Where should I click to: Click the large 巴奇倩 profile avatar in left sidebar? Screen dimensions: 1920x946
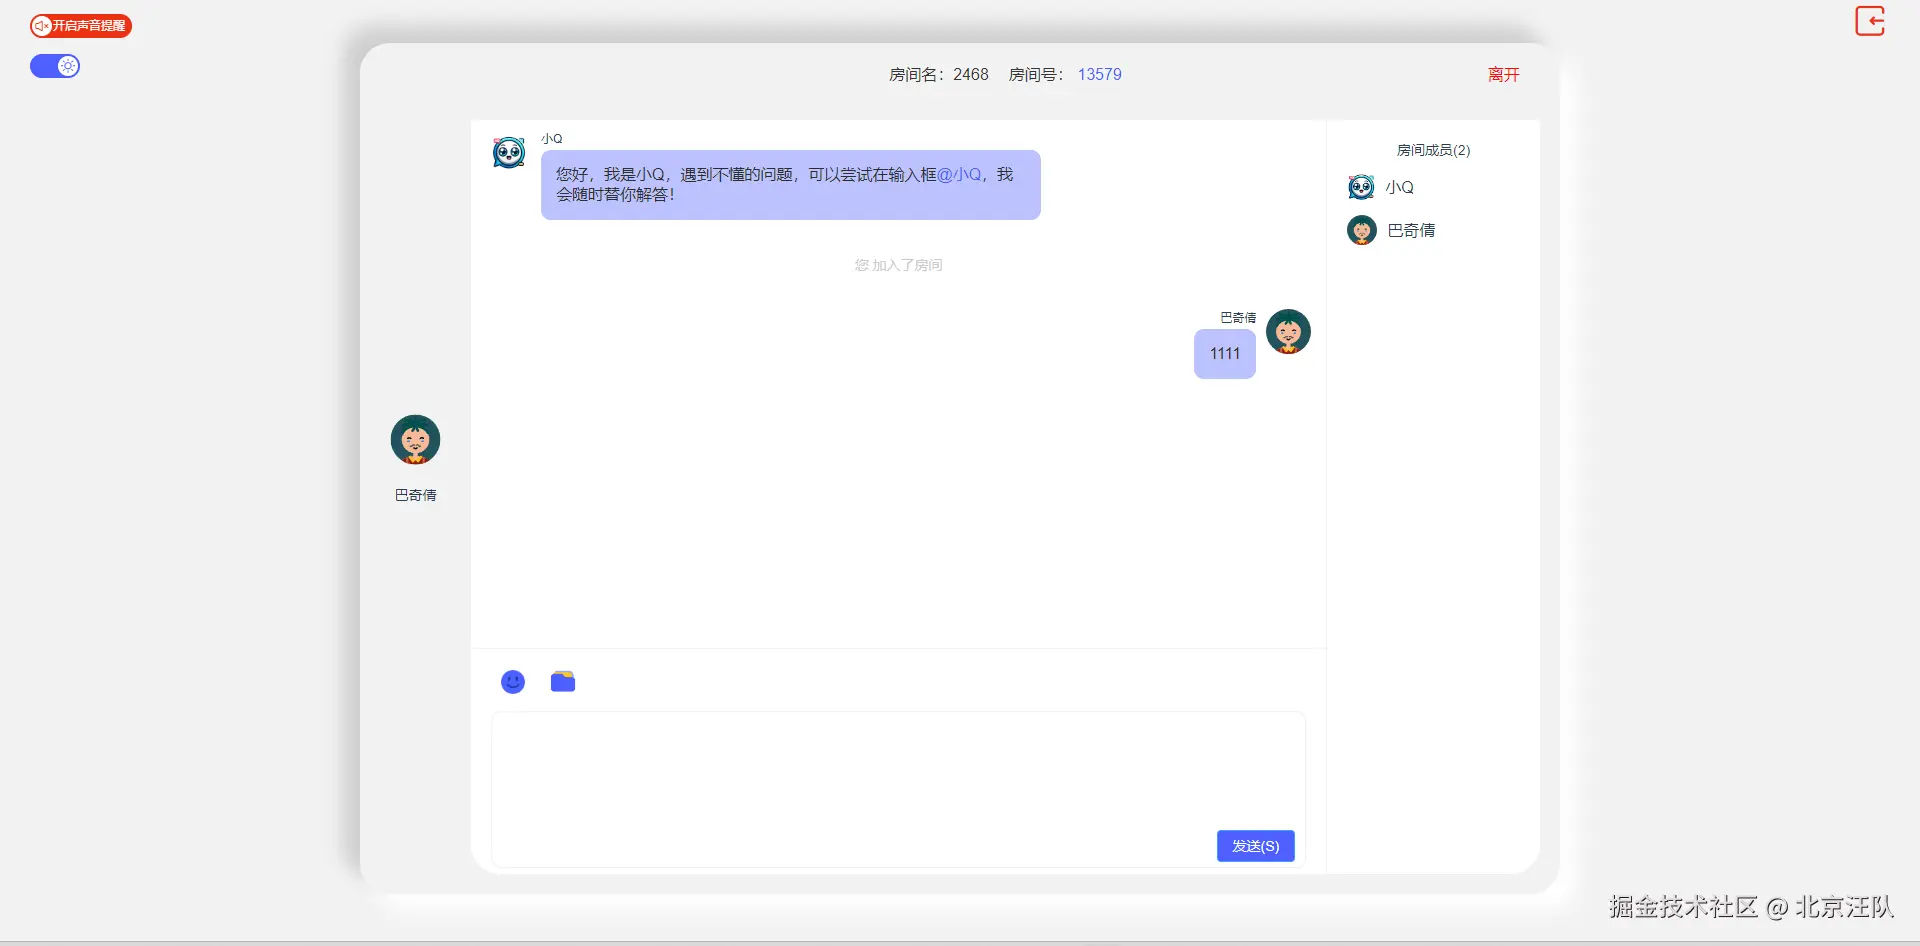[x=415, y=440]
